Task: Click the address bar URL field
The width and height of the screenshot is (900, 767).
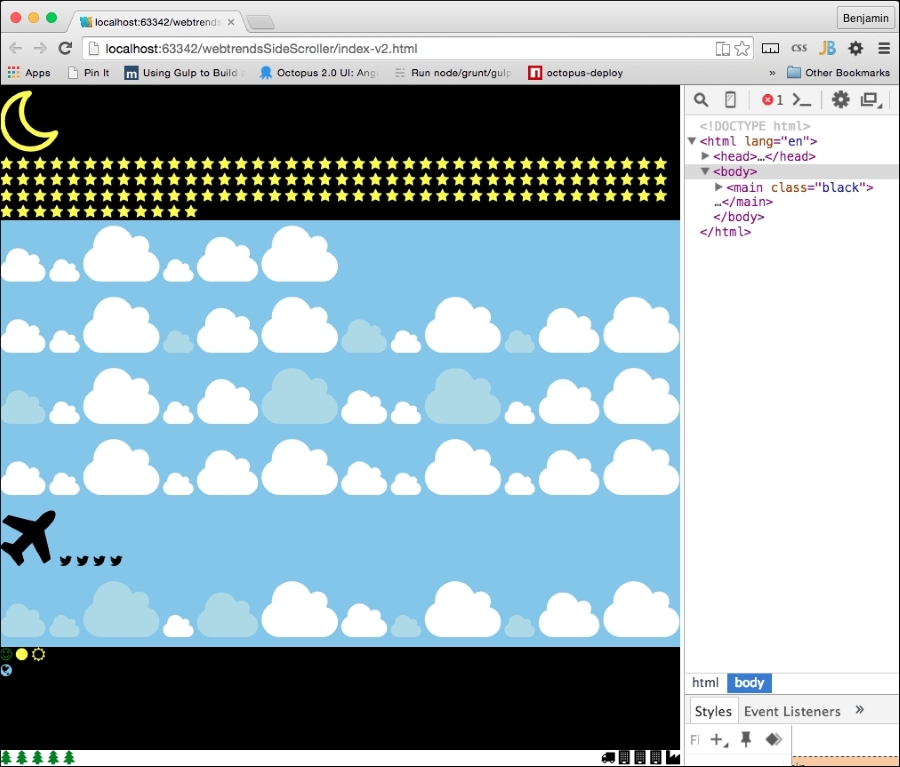Action: click(400, 48)
